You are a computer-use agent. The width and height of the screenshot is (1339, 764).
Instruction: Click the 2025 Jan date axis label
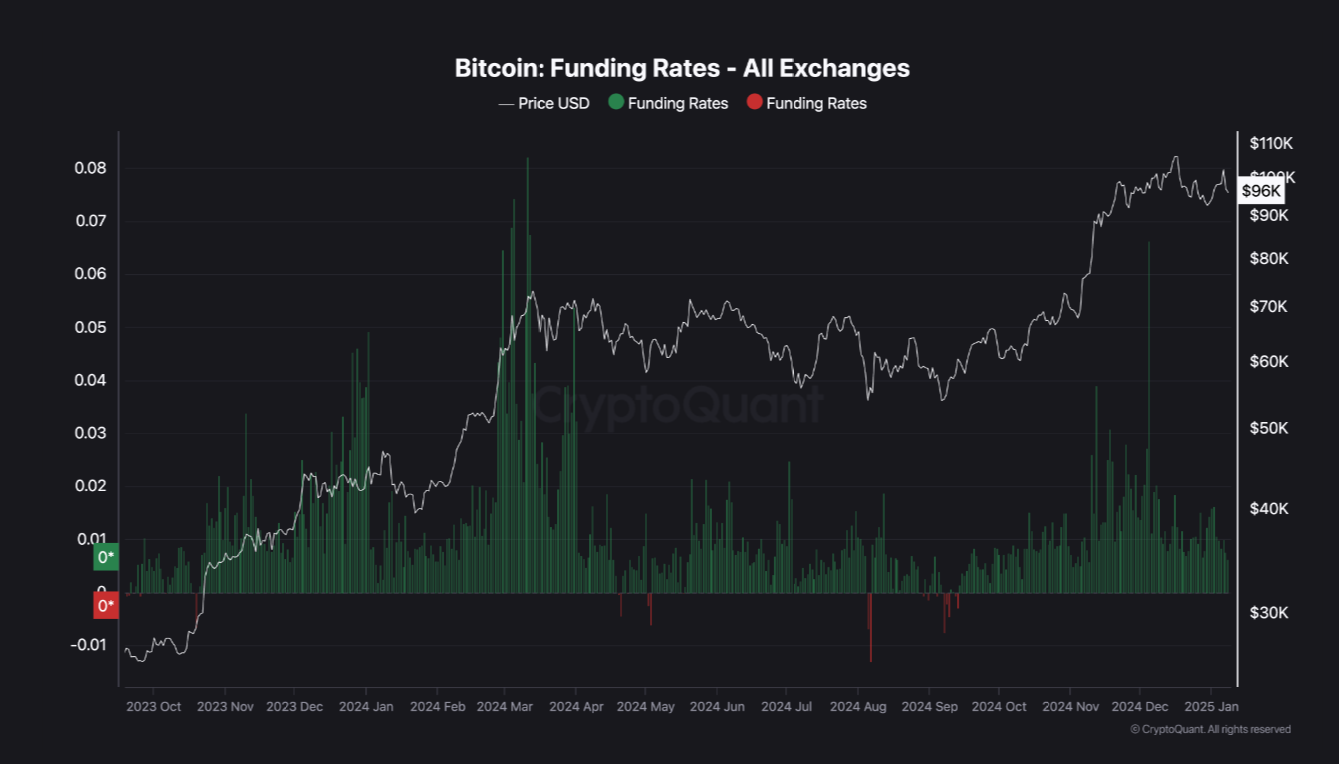click(x=1210, y=706)
